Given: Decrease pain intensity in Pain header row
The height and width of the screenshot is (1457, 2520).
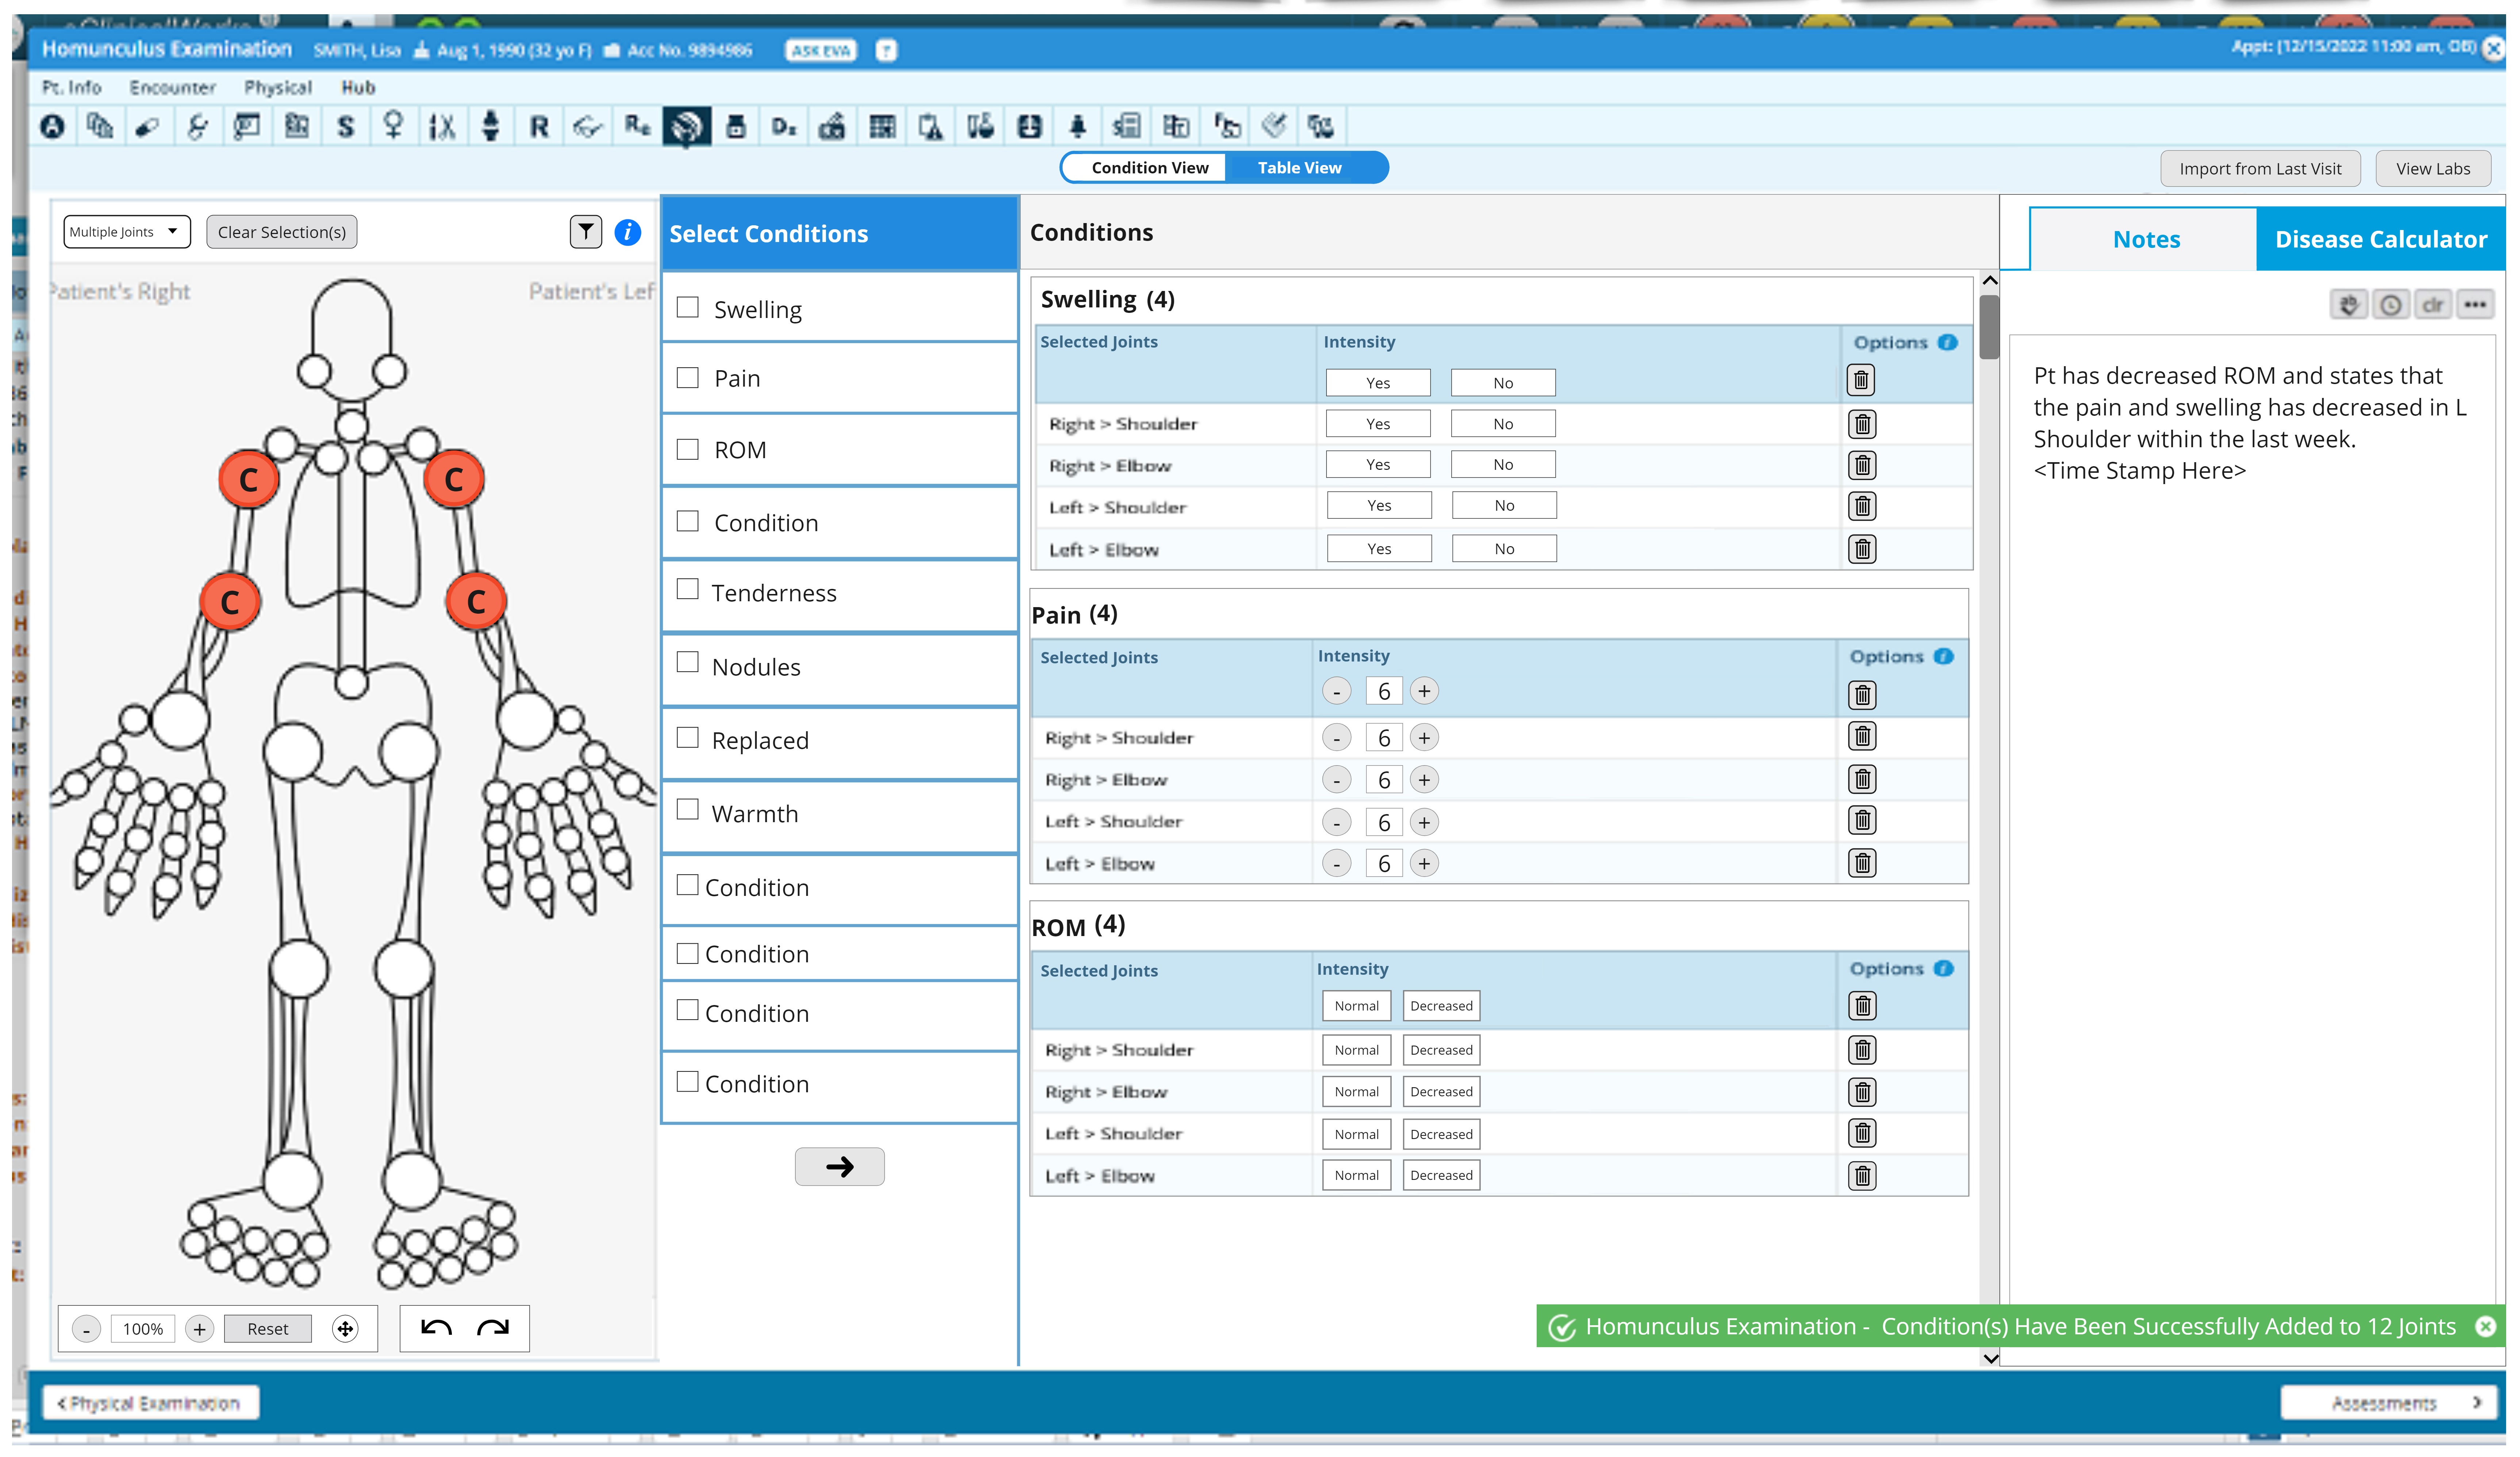Looking at the screenshot, I should pos(1336,691).
